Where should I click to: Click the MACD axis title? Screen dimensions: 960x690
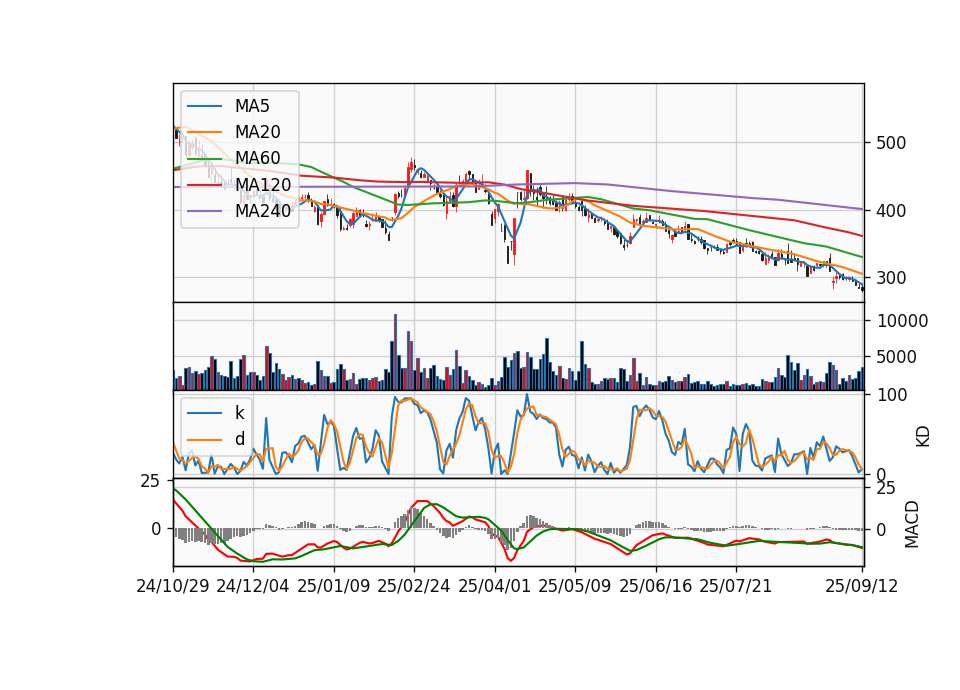(x=912, y=524)
